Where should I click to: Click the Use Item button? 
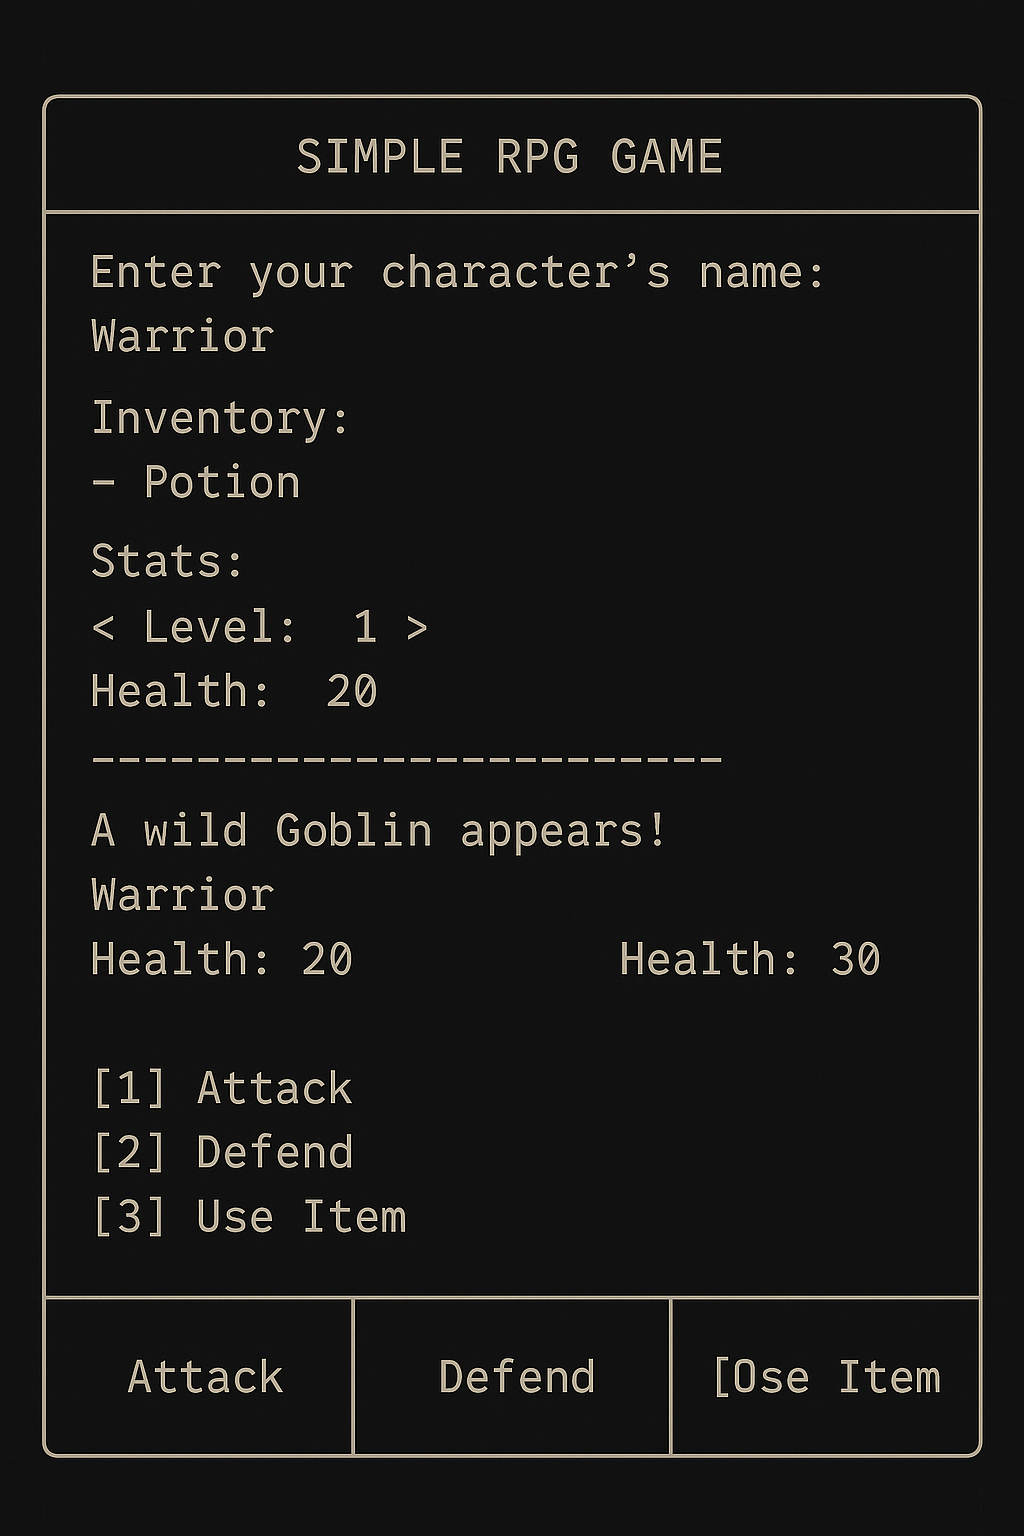pos(828,1377)
